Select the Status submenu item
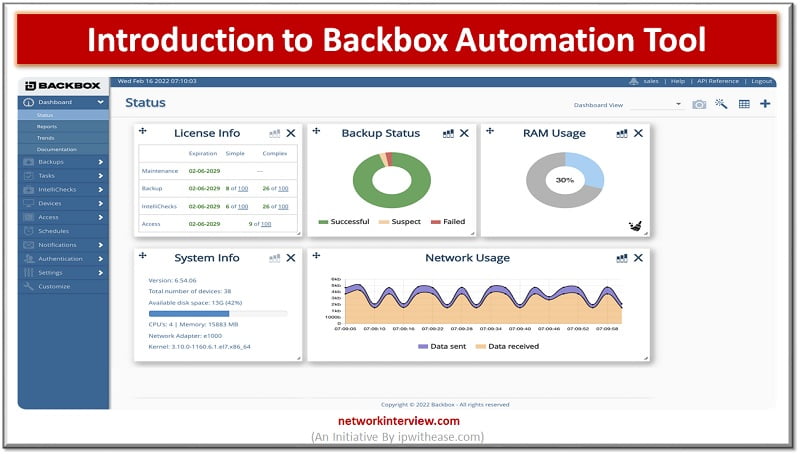 (45, 115)
